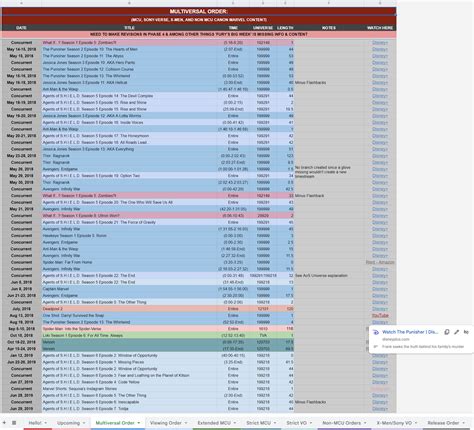Open dropdown arrow on Hello! tab
The image size is (474, 430).
click(46, 423)
